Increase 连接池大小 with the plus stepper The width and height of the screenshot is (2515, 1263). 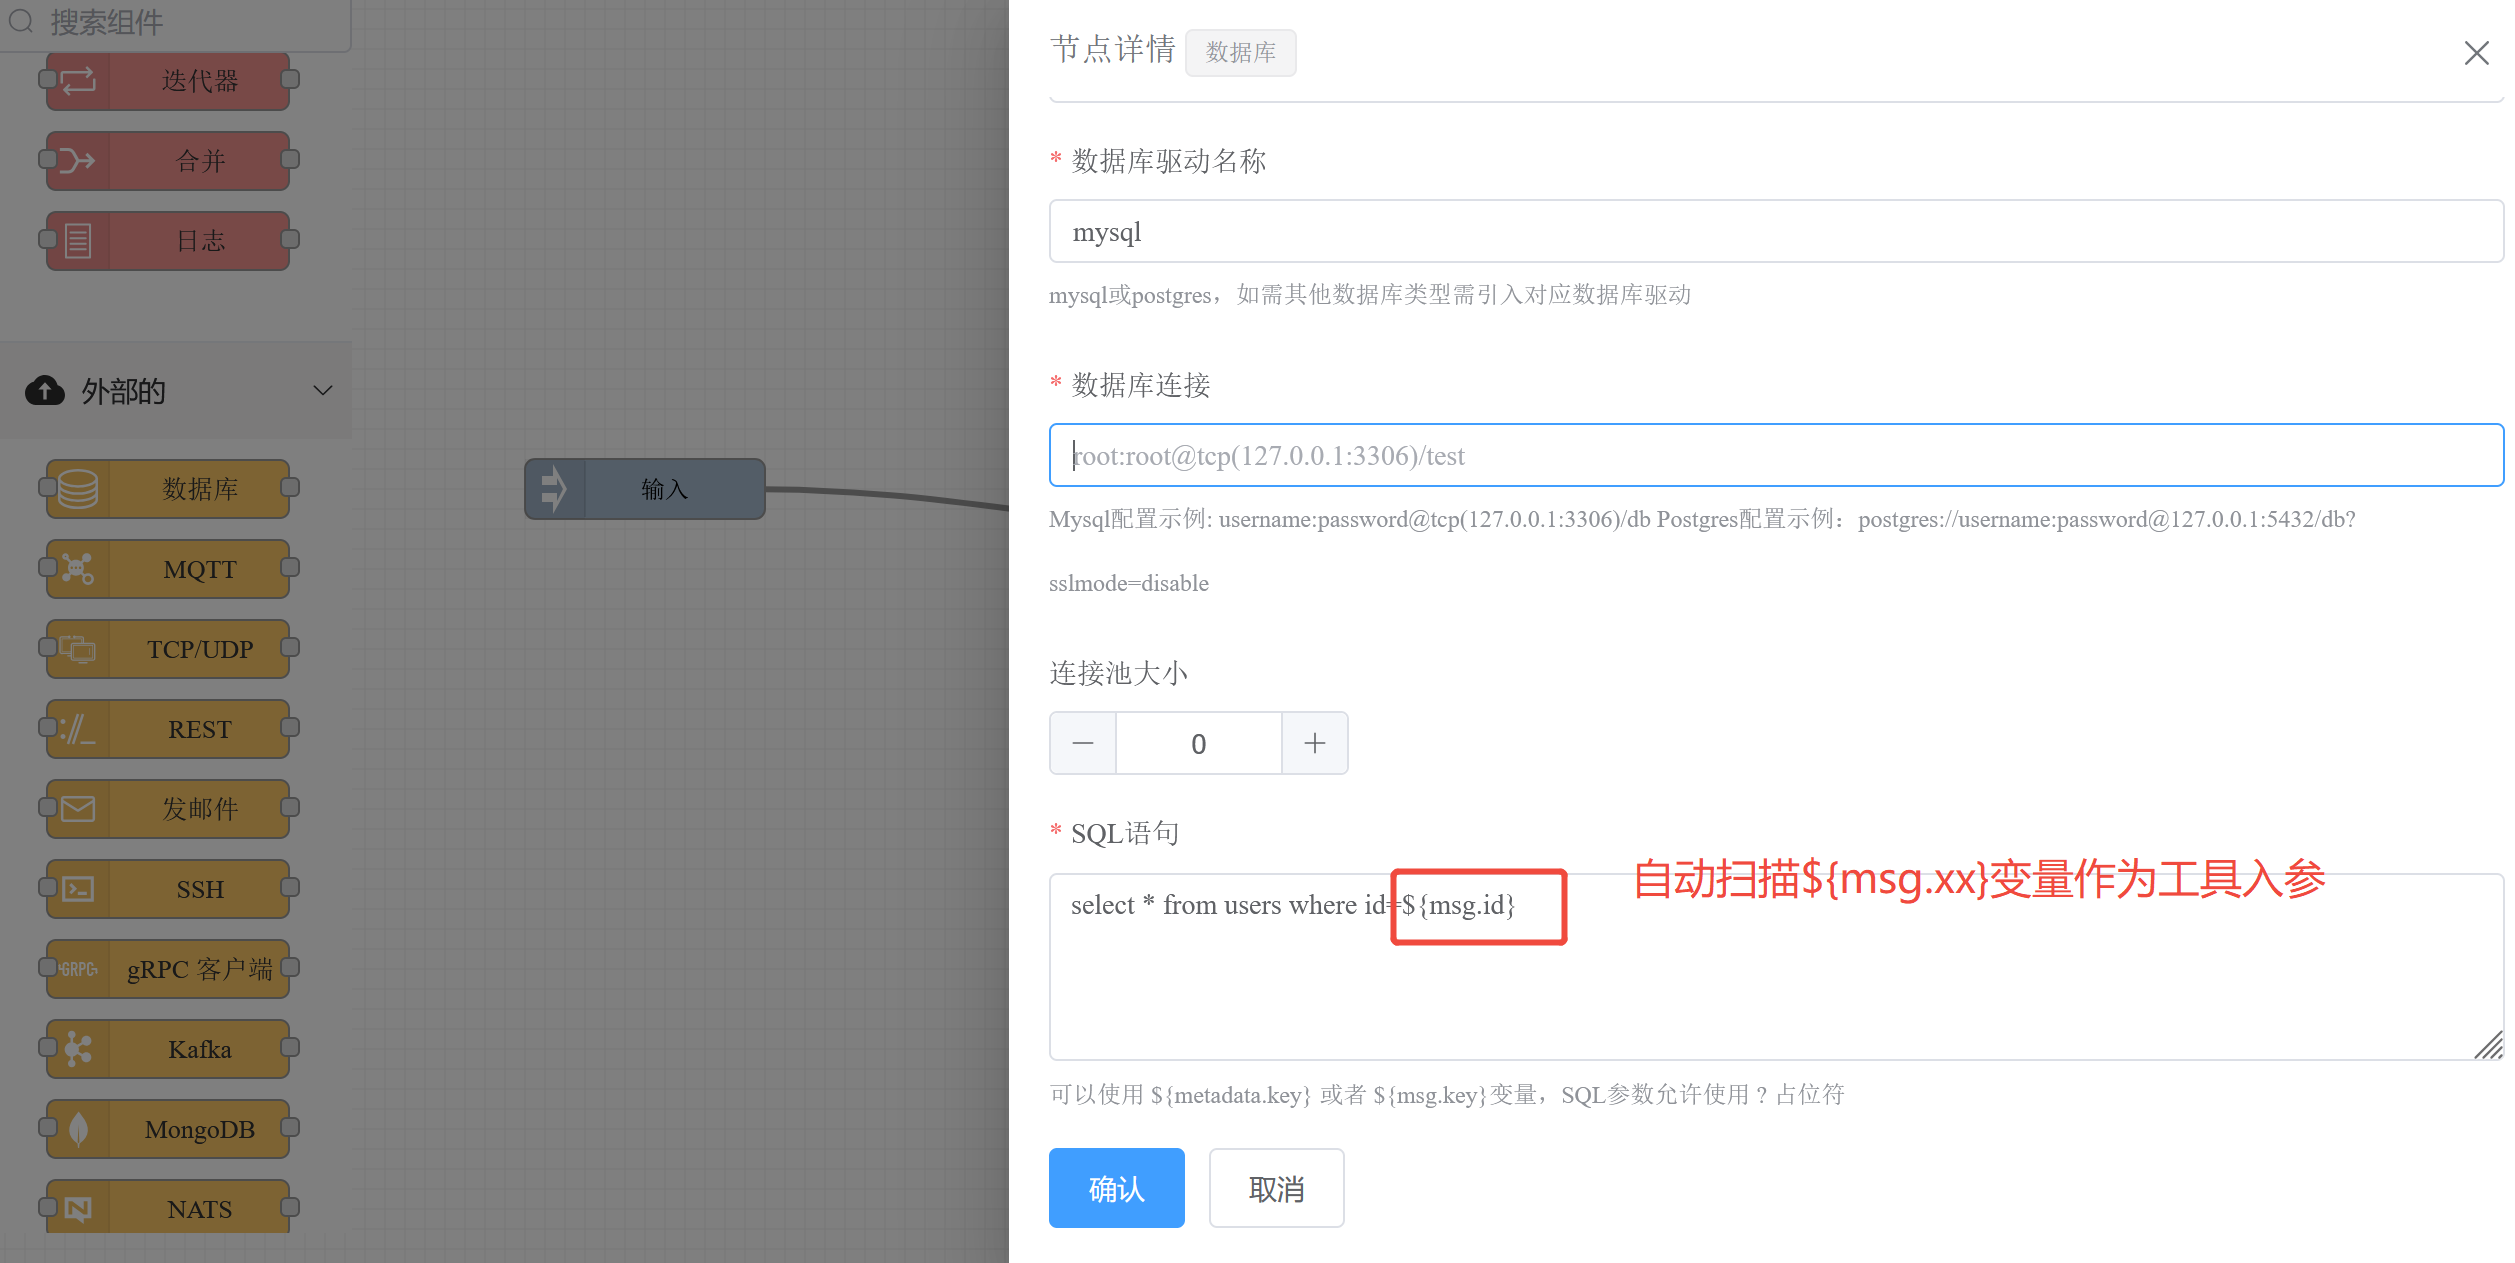coord(1314,743)
